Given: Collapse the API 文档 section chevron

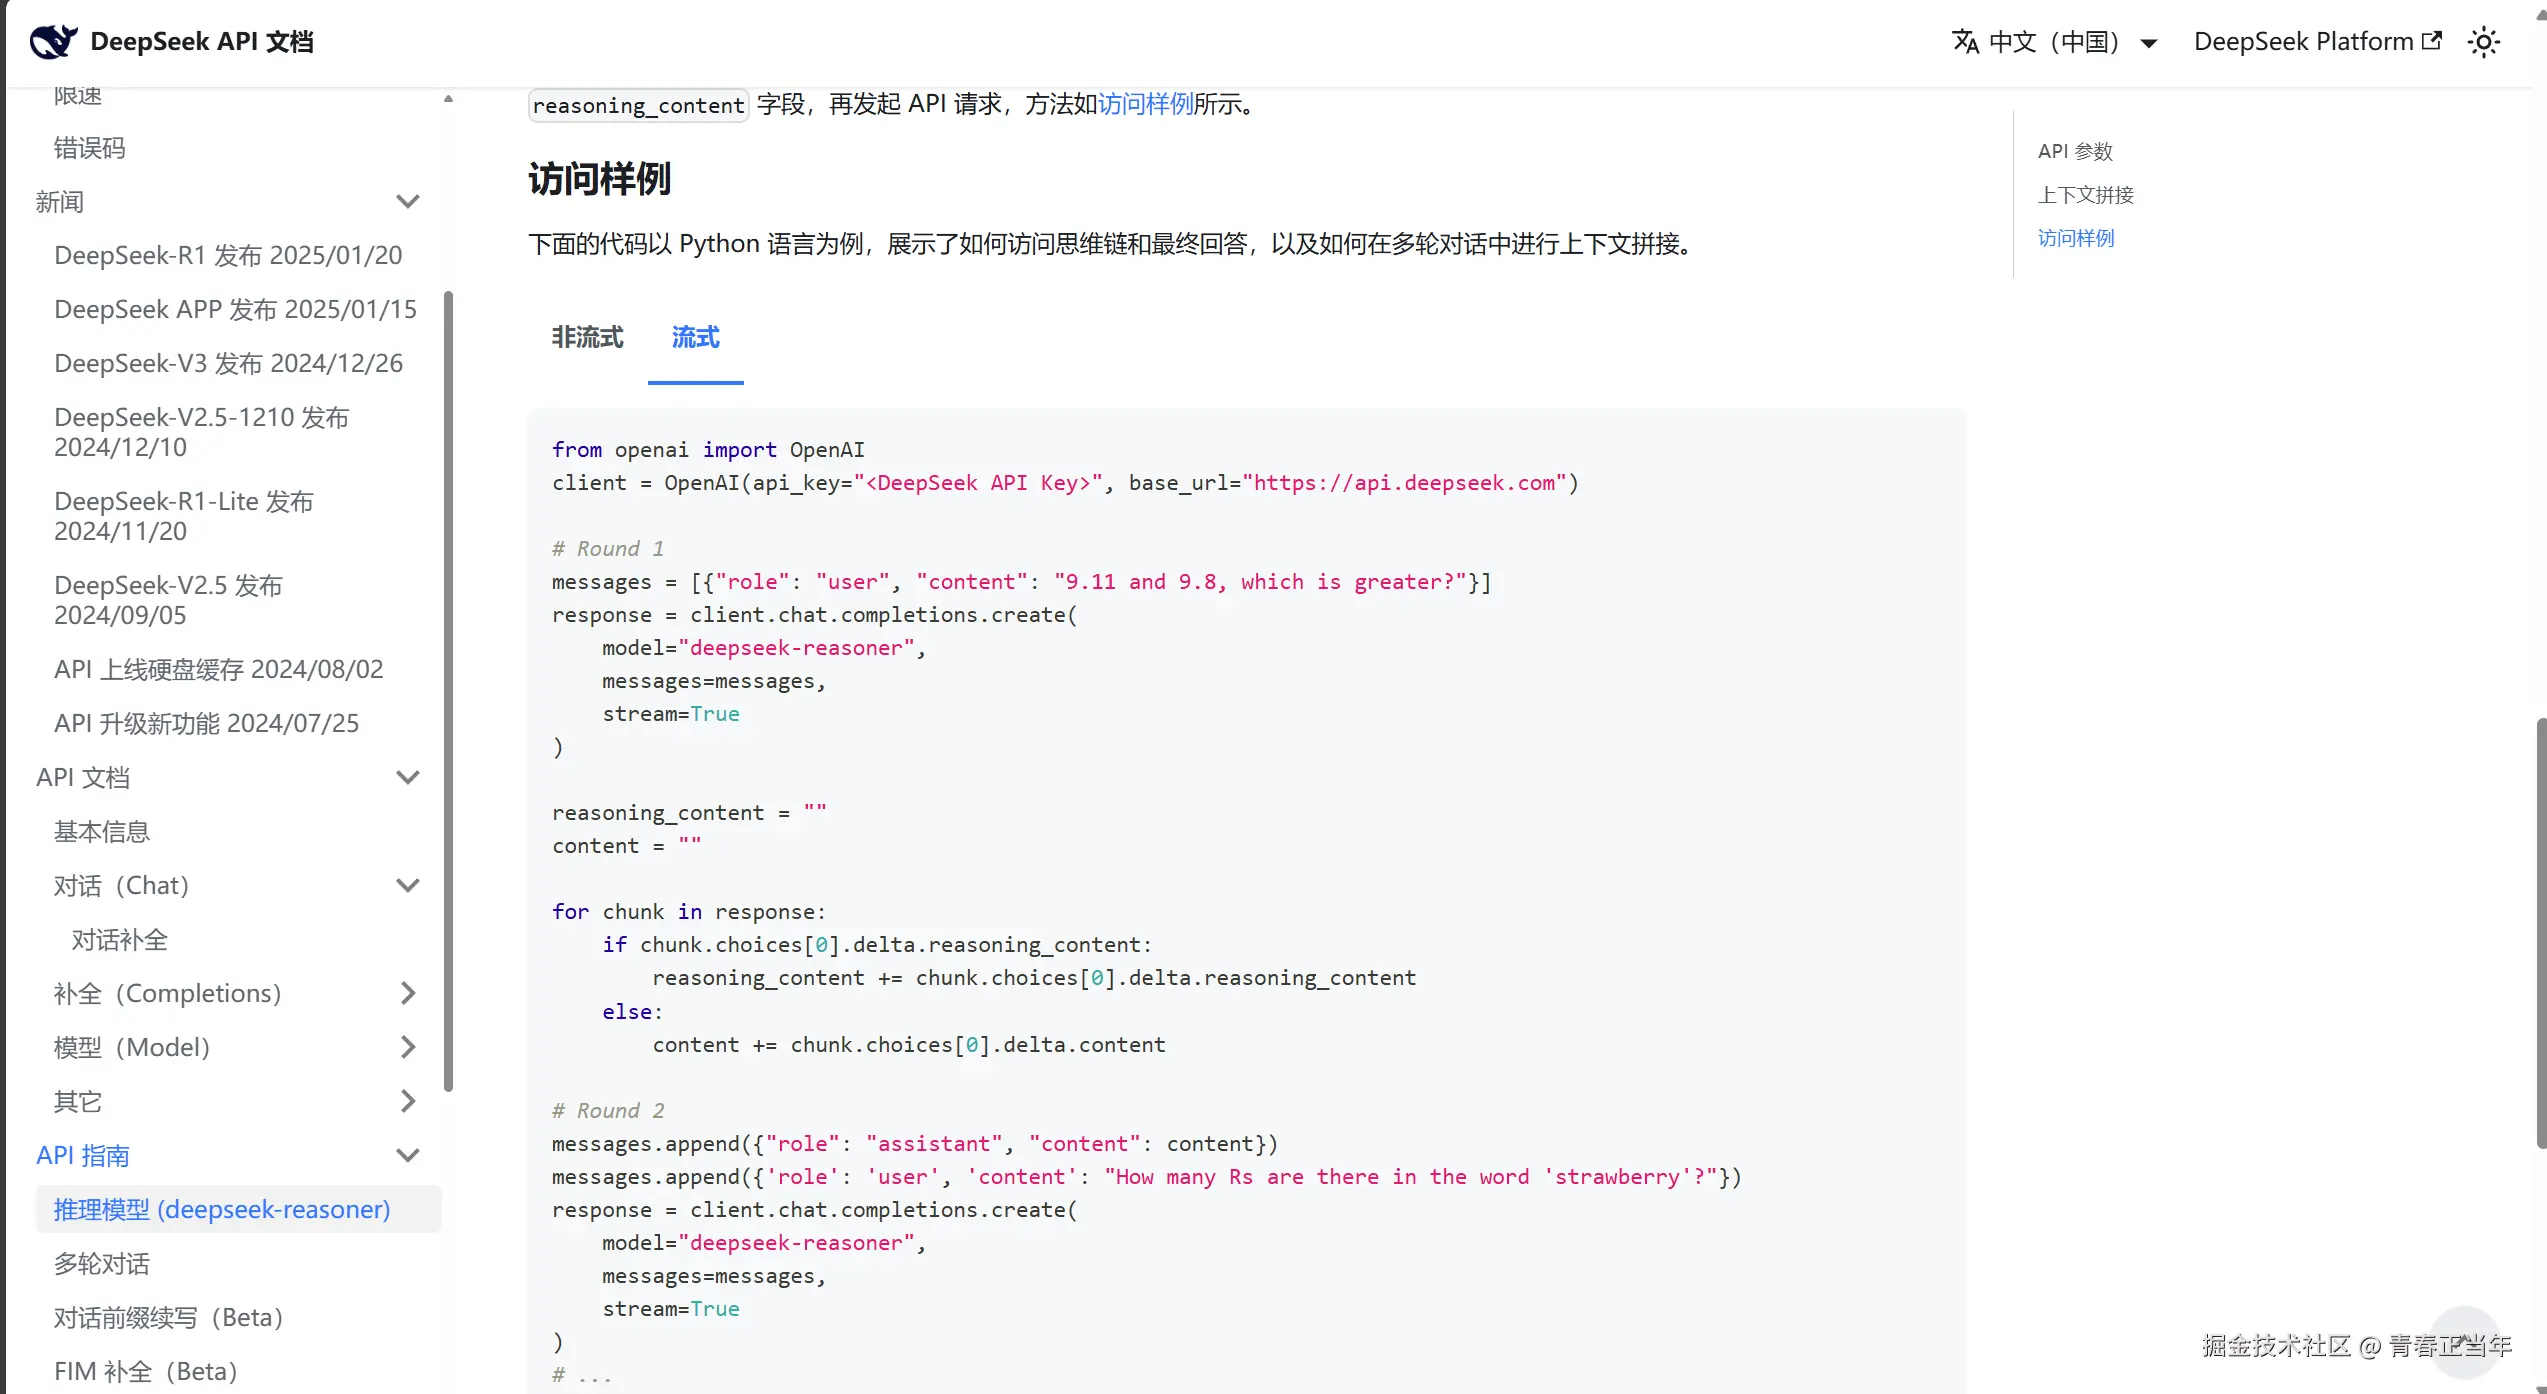Looking at the screenshot, I should pyautogui.click(x=407, y=777).
